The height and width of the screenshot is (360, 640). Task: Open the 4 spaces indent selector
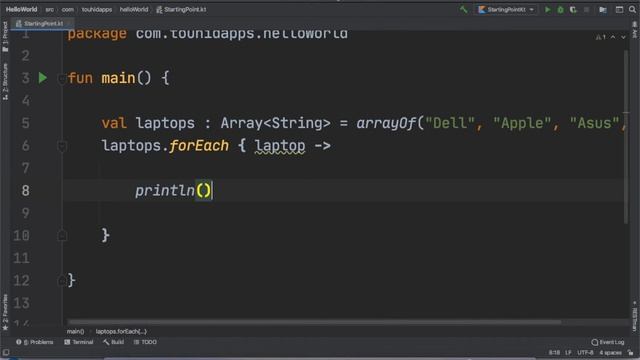click(610, 353)
